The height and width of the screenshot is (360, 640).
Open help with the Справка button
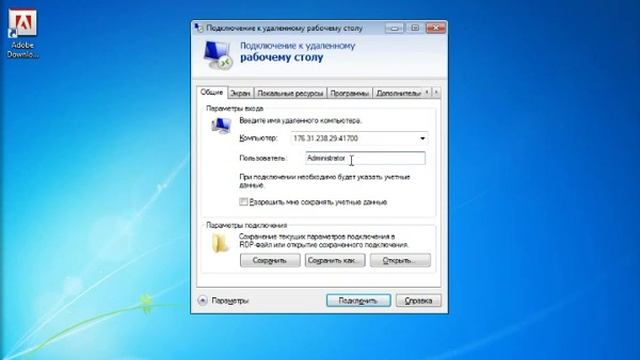point(418,301)
